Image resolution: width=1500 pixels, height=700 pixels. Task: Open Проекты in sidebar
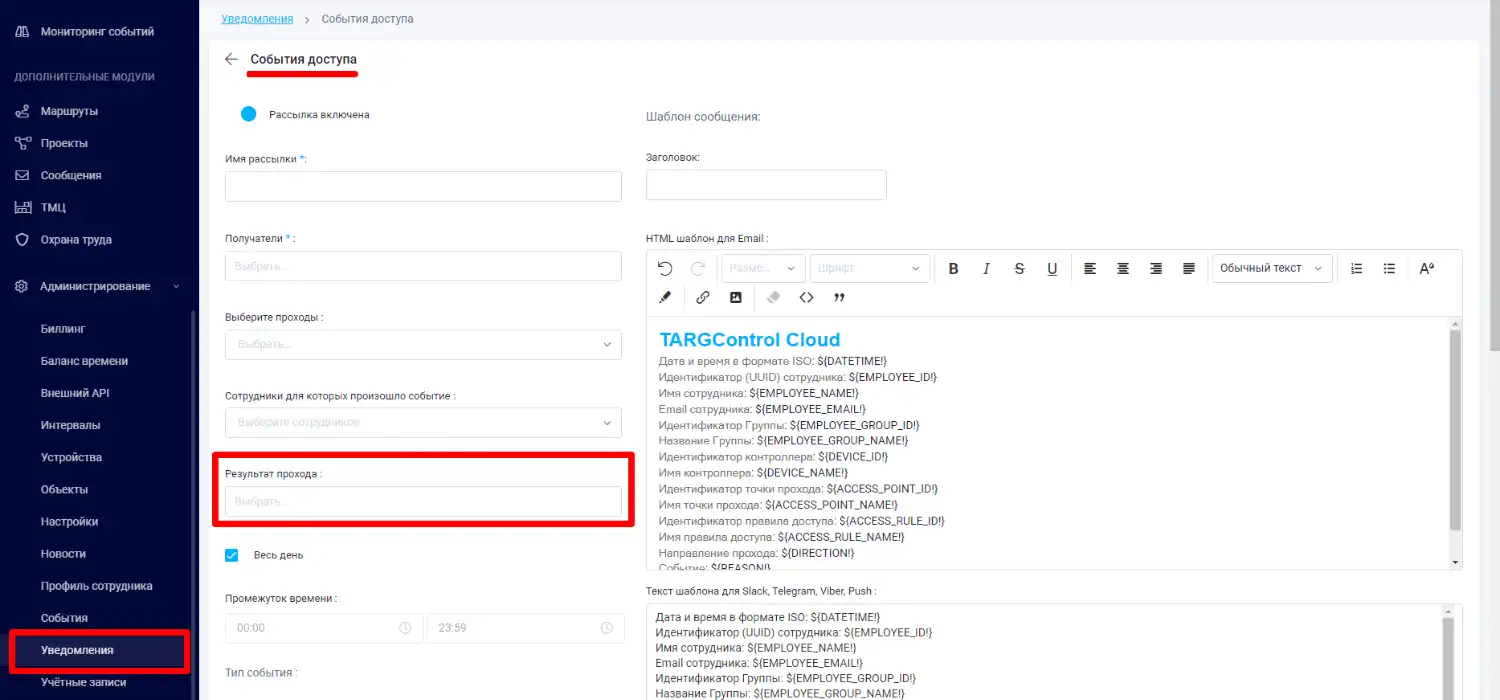pos(64,143)
